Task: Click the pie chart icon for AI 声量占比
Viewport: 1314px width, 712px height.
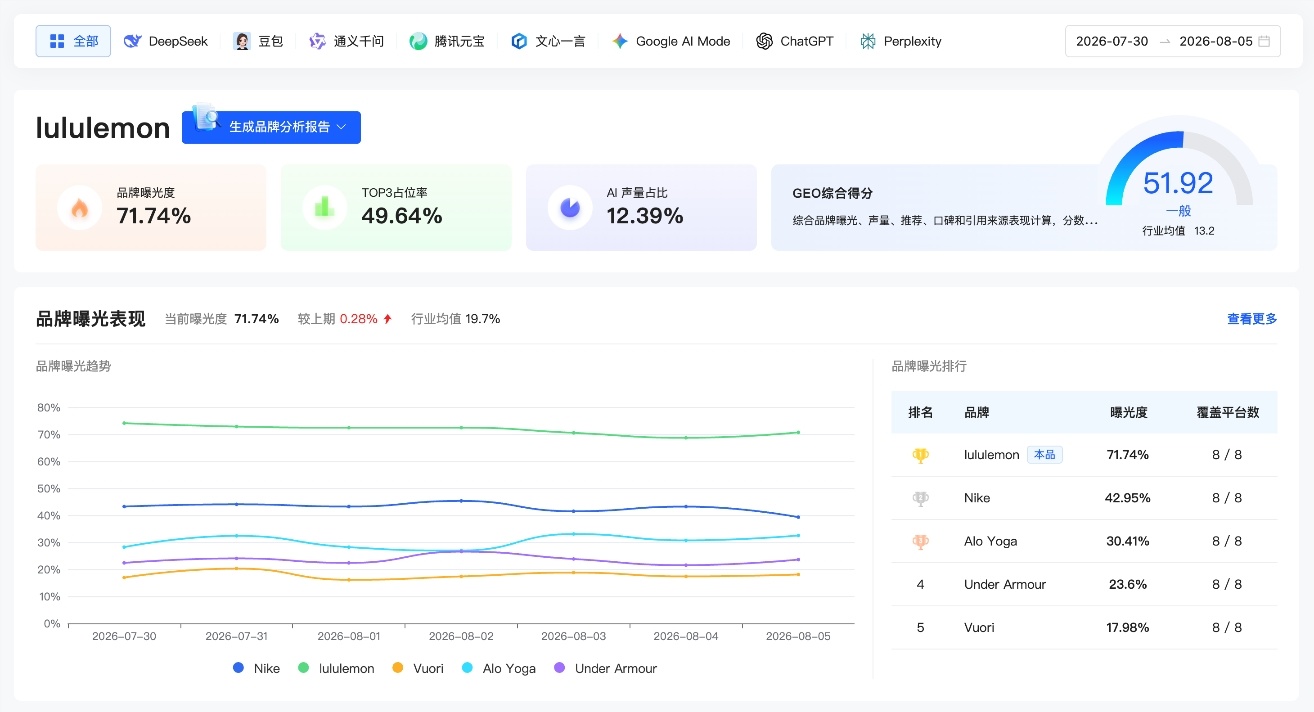Action: point(570,207)
